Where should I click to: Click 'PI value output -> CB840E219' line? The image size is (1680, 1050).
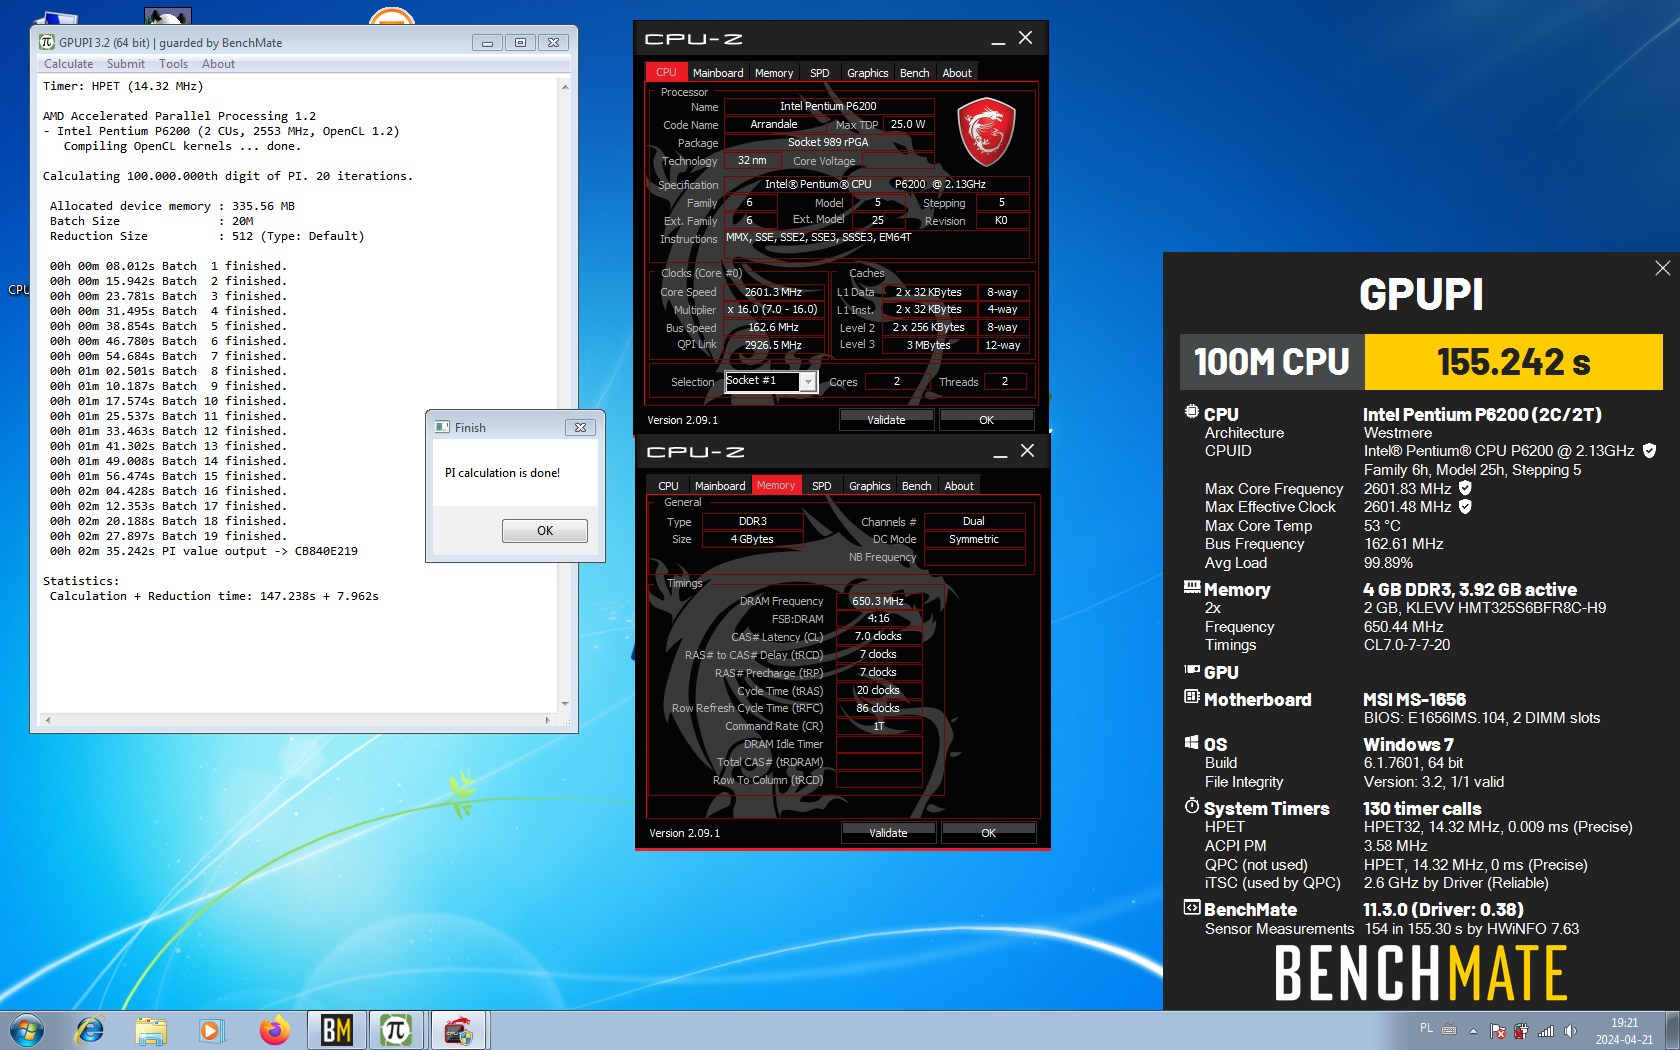click(204, 551)
